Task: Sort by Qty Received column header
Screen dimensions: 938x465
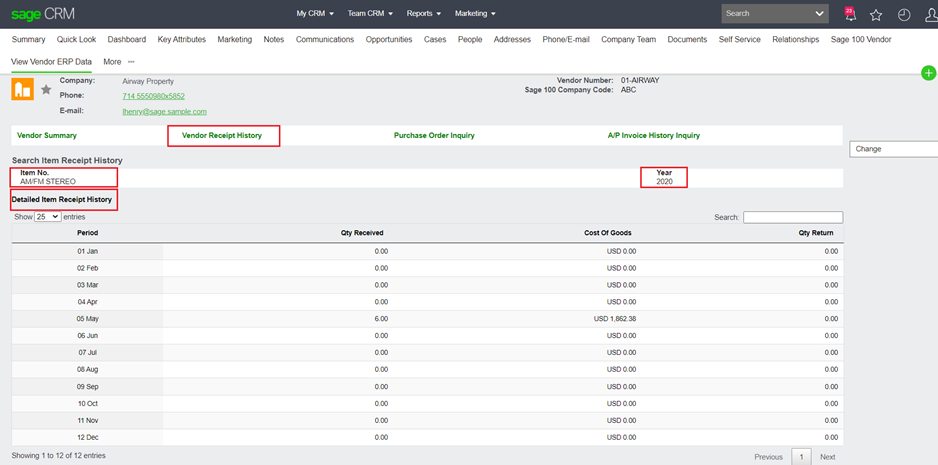Action: point(362,233)
